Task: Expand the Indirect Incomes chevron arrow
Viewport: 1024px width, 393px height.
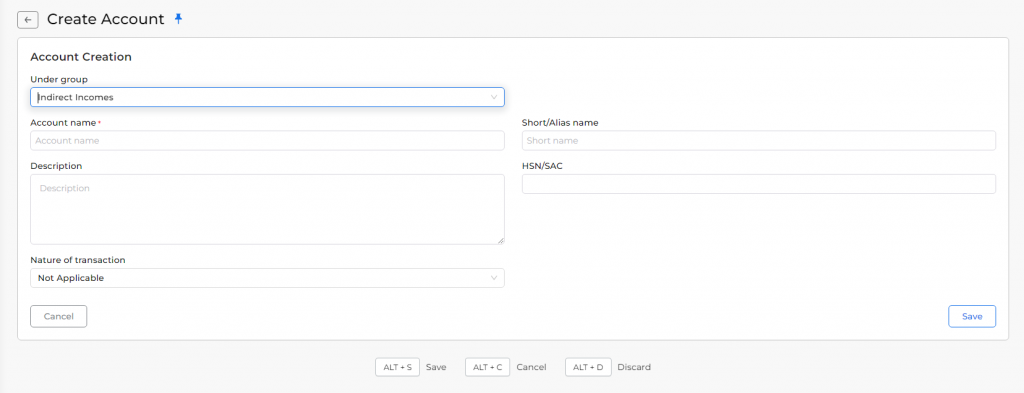Action: click(494, 97)
